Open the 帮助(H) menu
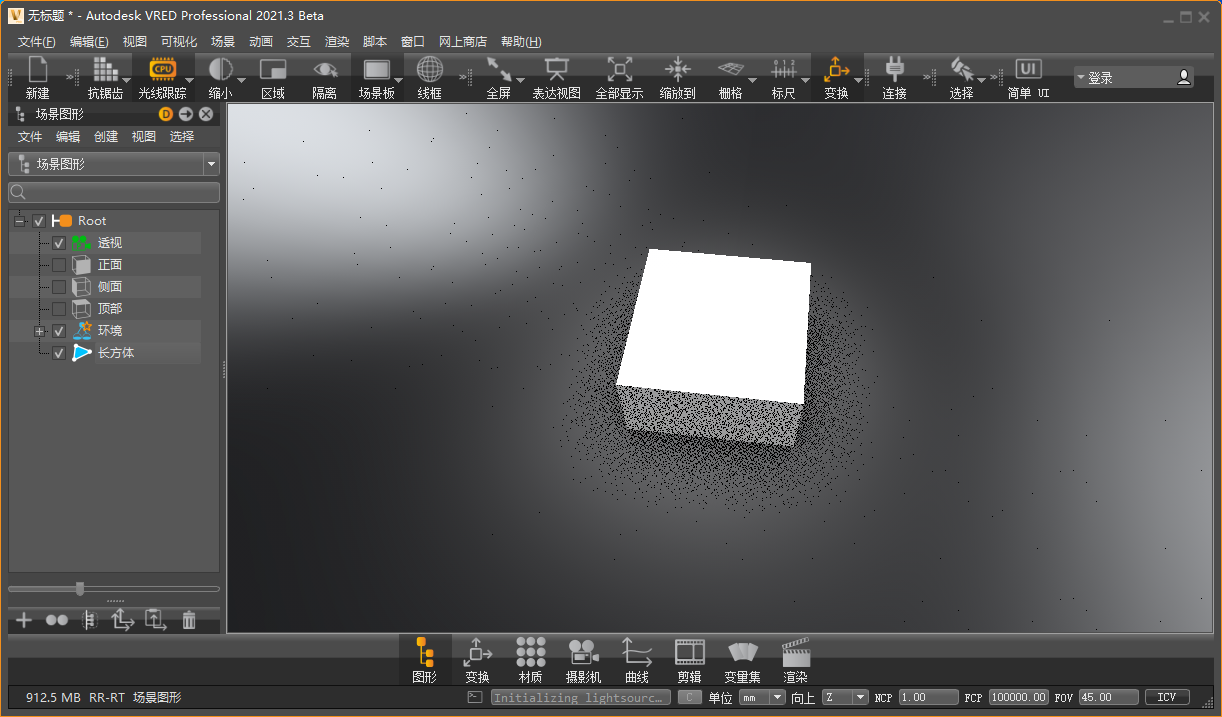 (x=521, y=42)
